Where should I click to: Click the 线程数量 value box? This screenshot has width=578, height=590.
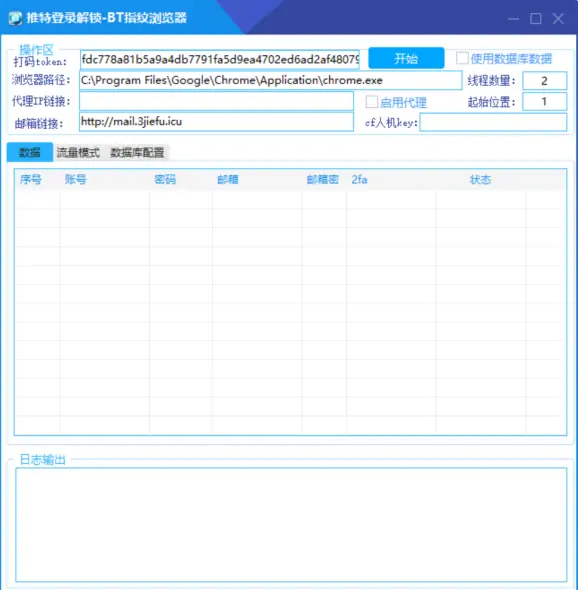pos(545,81)
